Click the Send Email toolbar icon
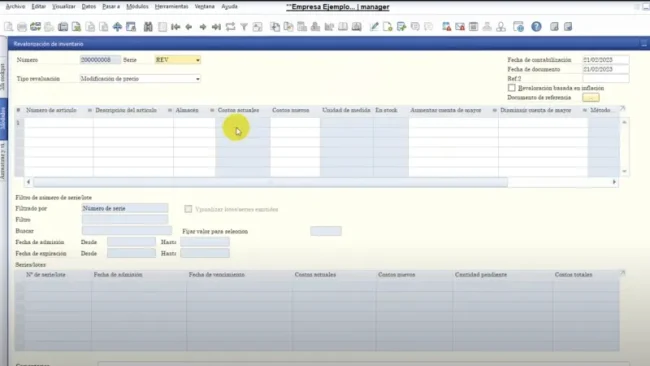The width and height of the screenshot is (650, 366). (x=35, y=27)
